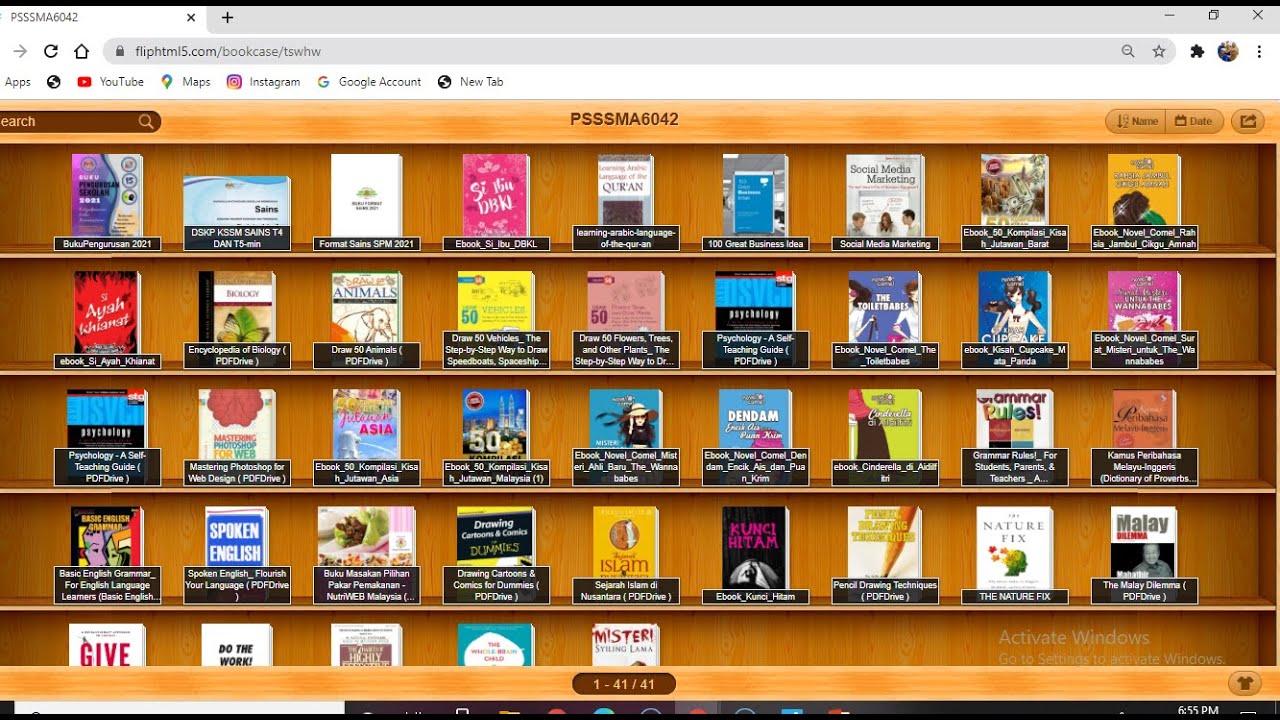Click the 1 - 41 / 41 page indicator

tap(624, 684)
